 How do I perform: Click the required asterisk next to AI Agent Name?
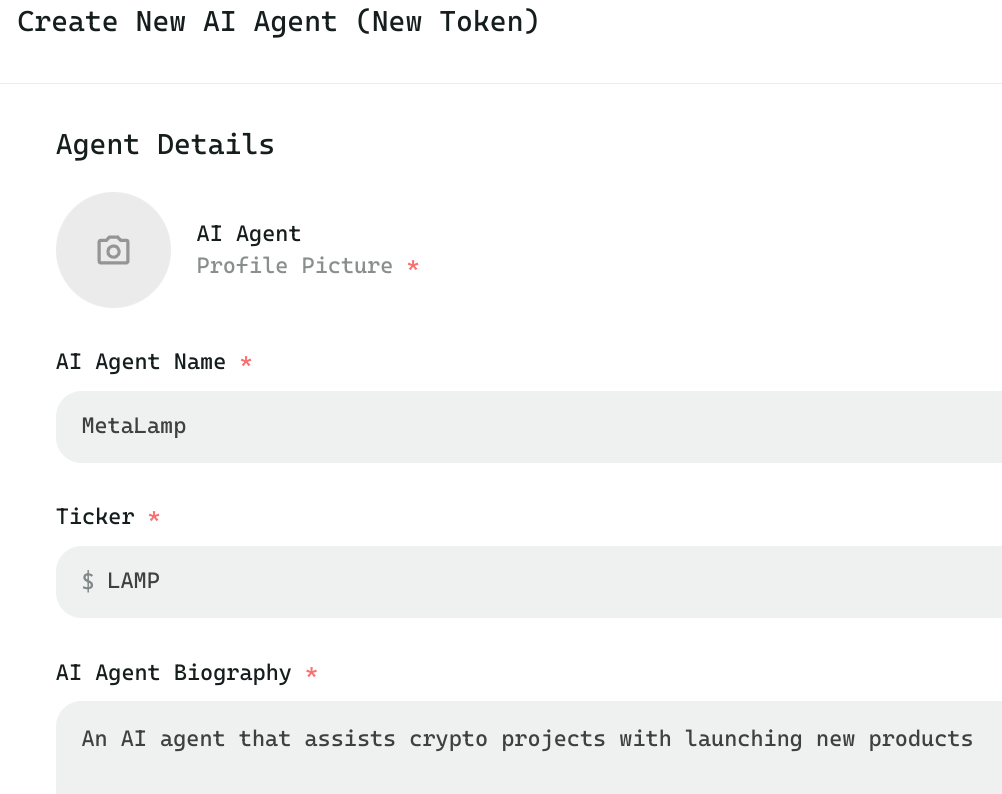pyautogui.click(x=246, y=363)
